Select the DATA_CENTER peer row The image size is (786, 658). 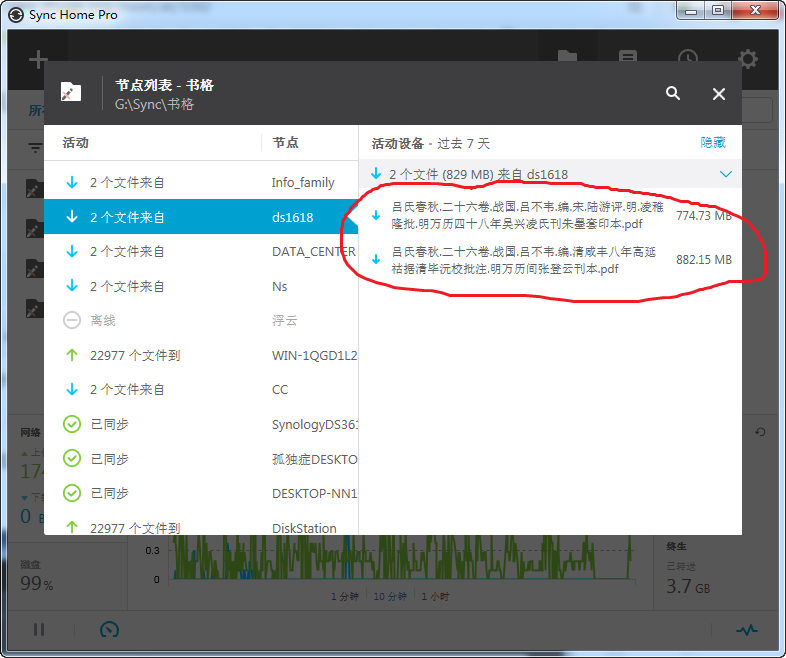click(200, 252)
